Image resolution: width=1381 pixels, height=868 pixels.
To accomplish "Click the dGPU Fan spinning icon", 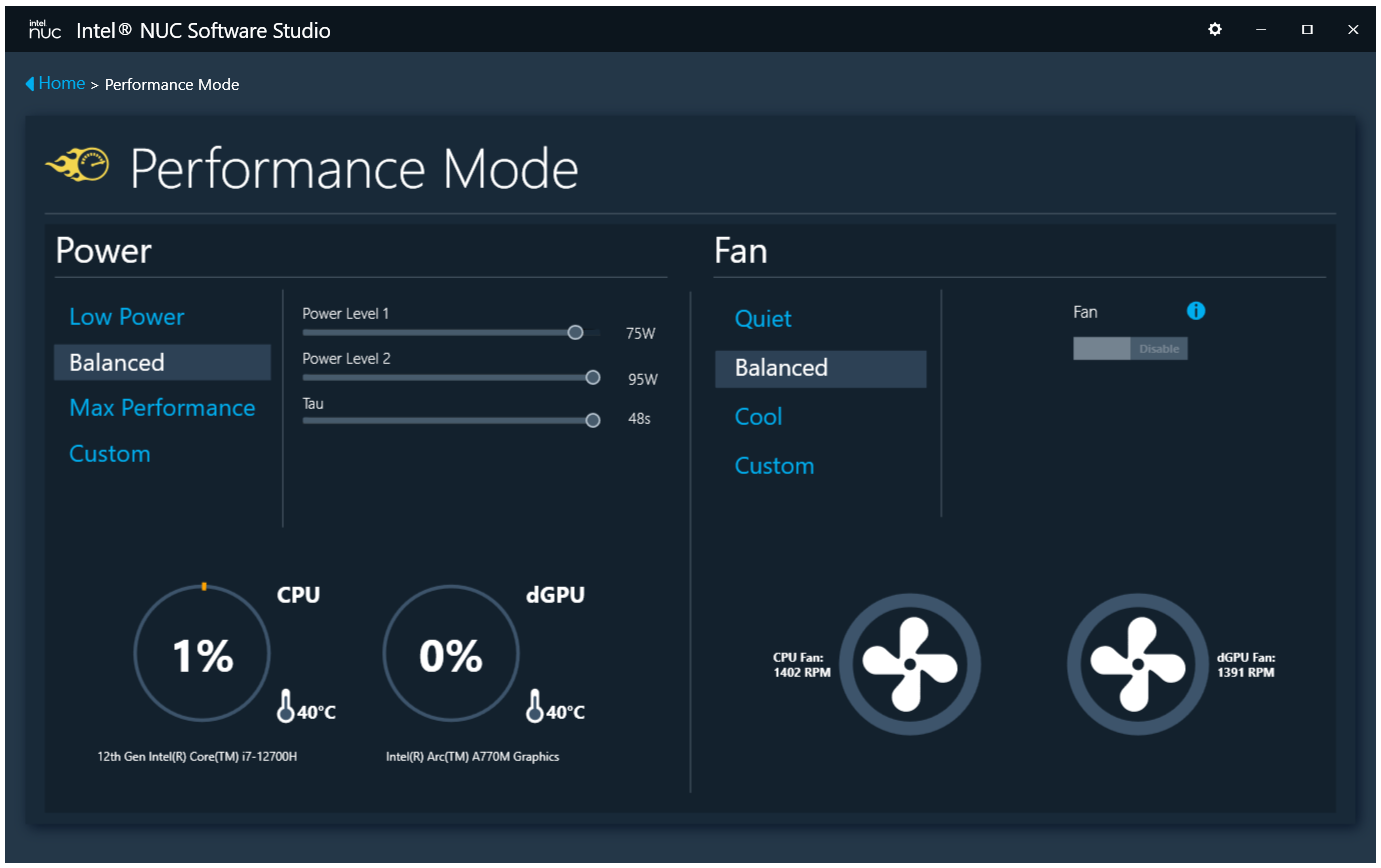I will pos(1138,664).
